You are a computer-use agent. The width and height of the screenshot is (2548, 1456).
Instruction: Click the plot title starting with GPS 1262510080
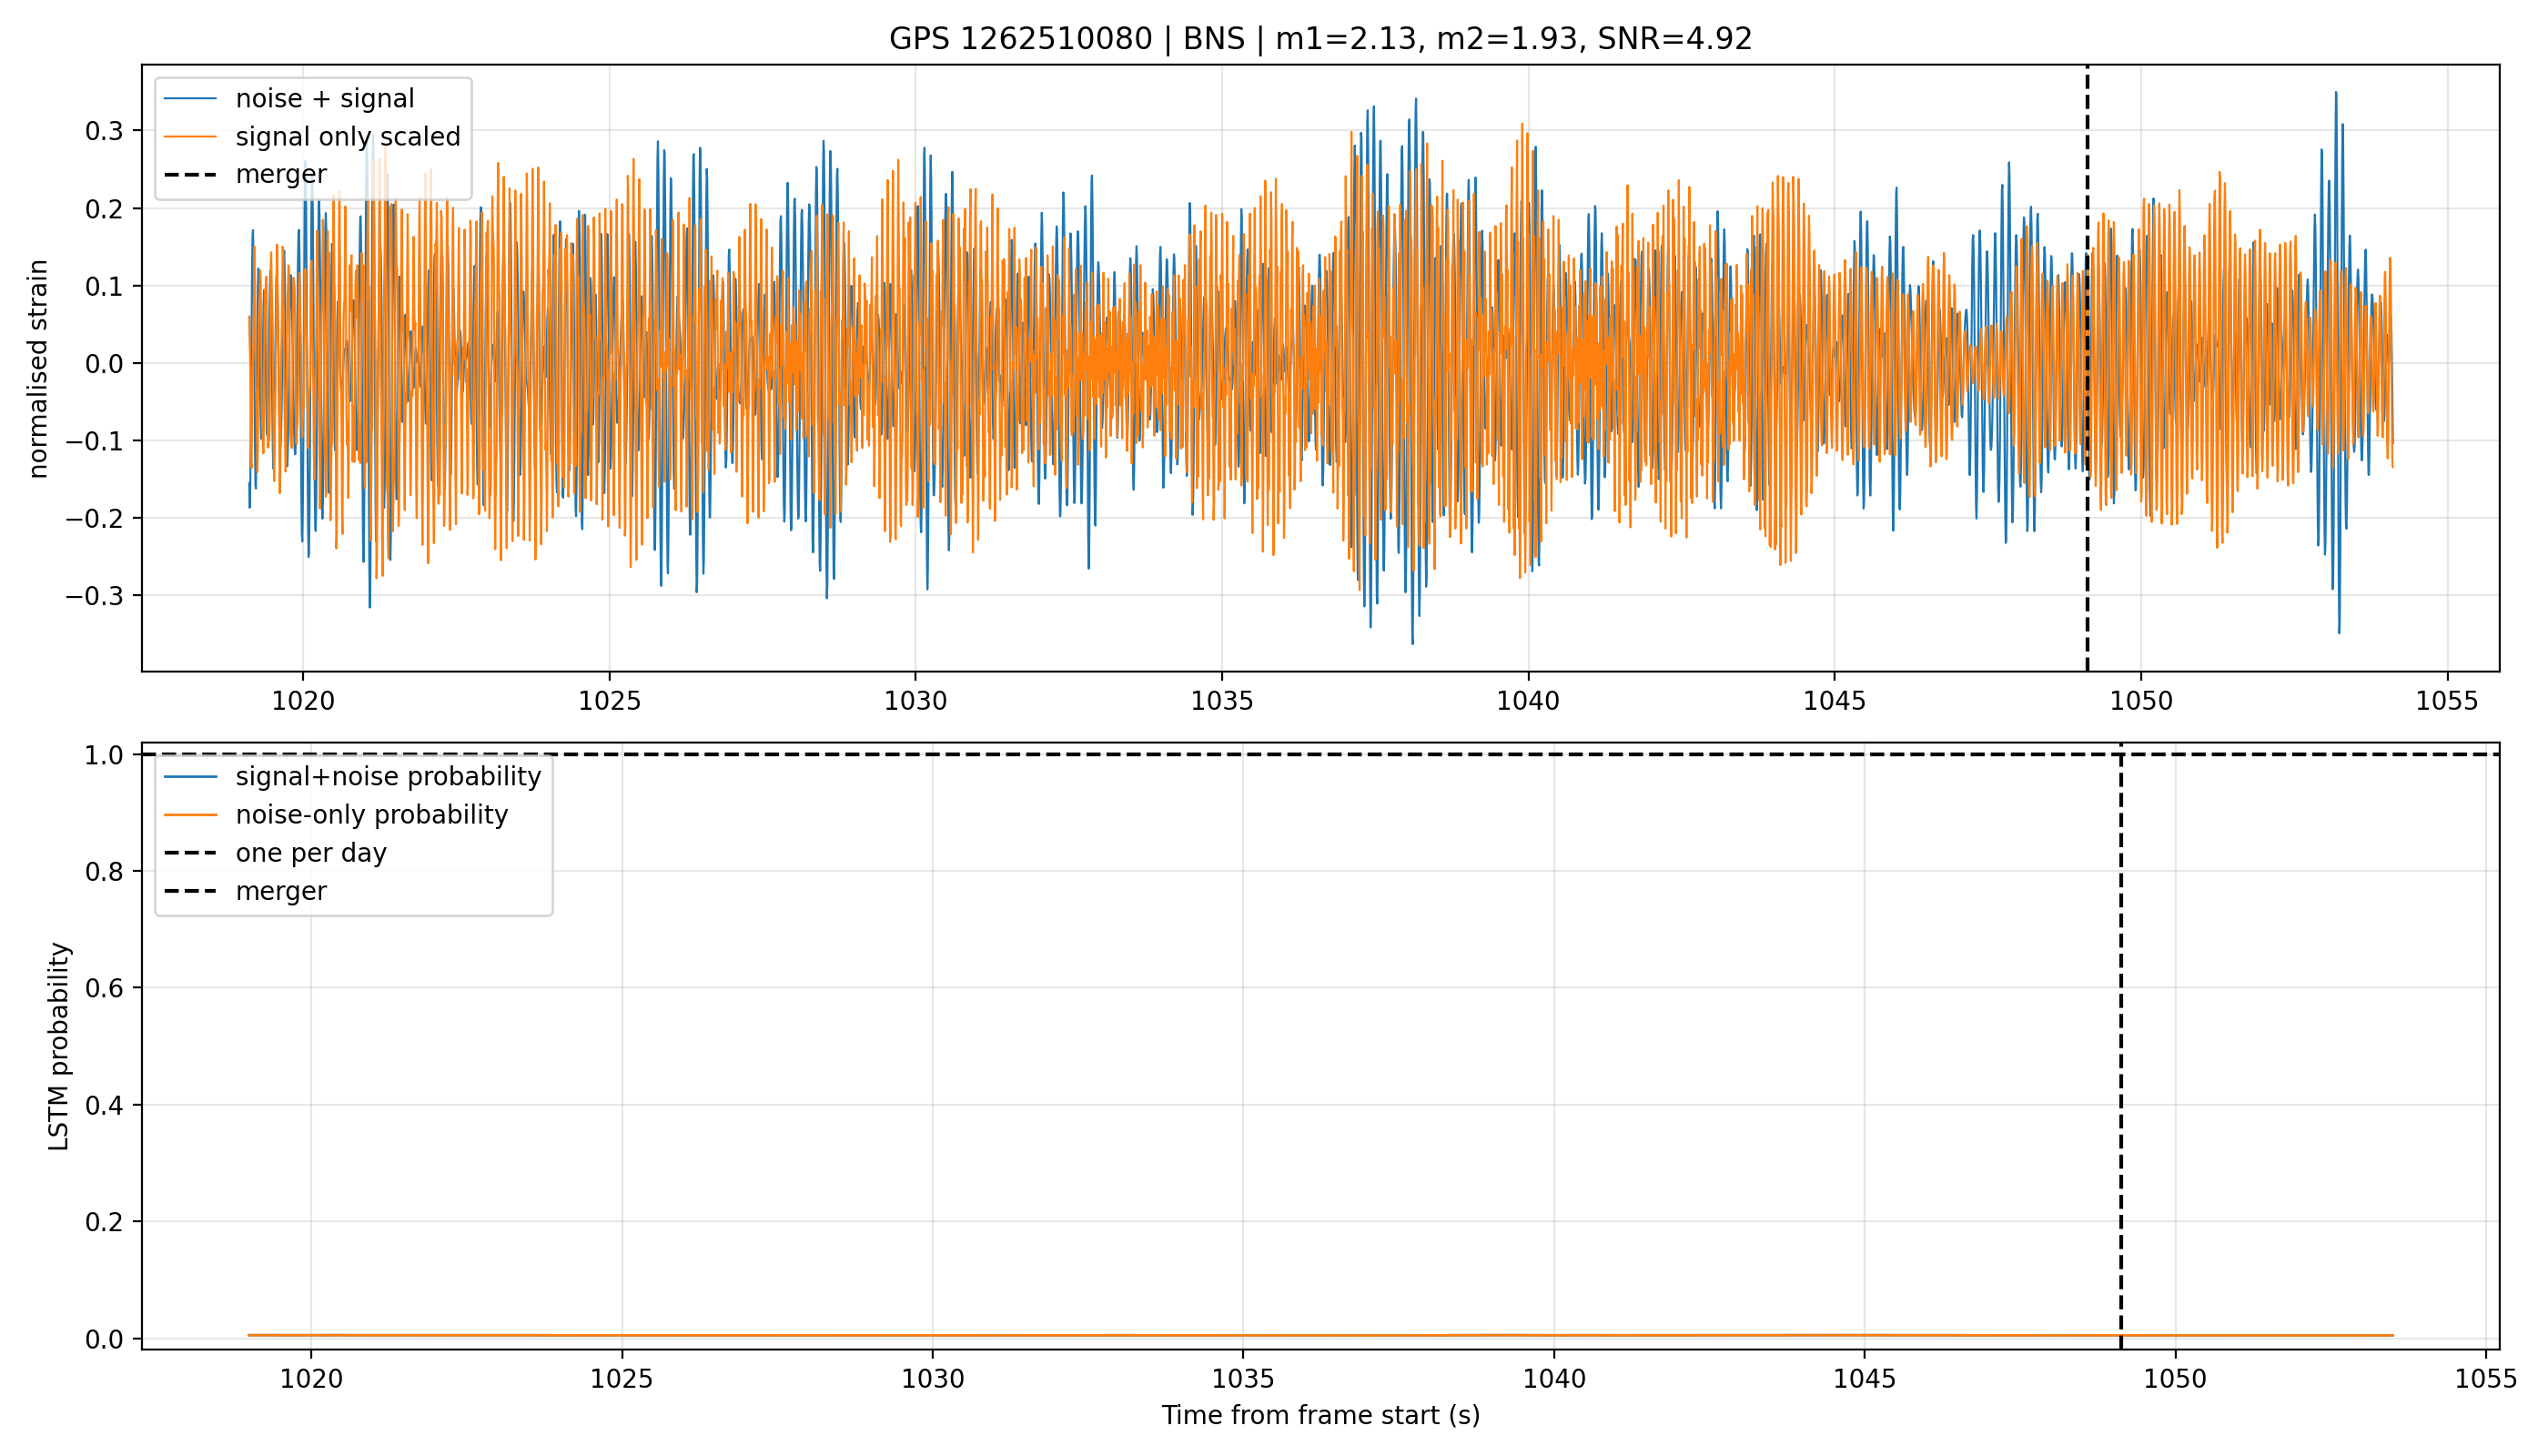click(x=1320, y=39)
